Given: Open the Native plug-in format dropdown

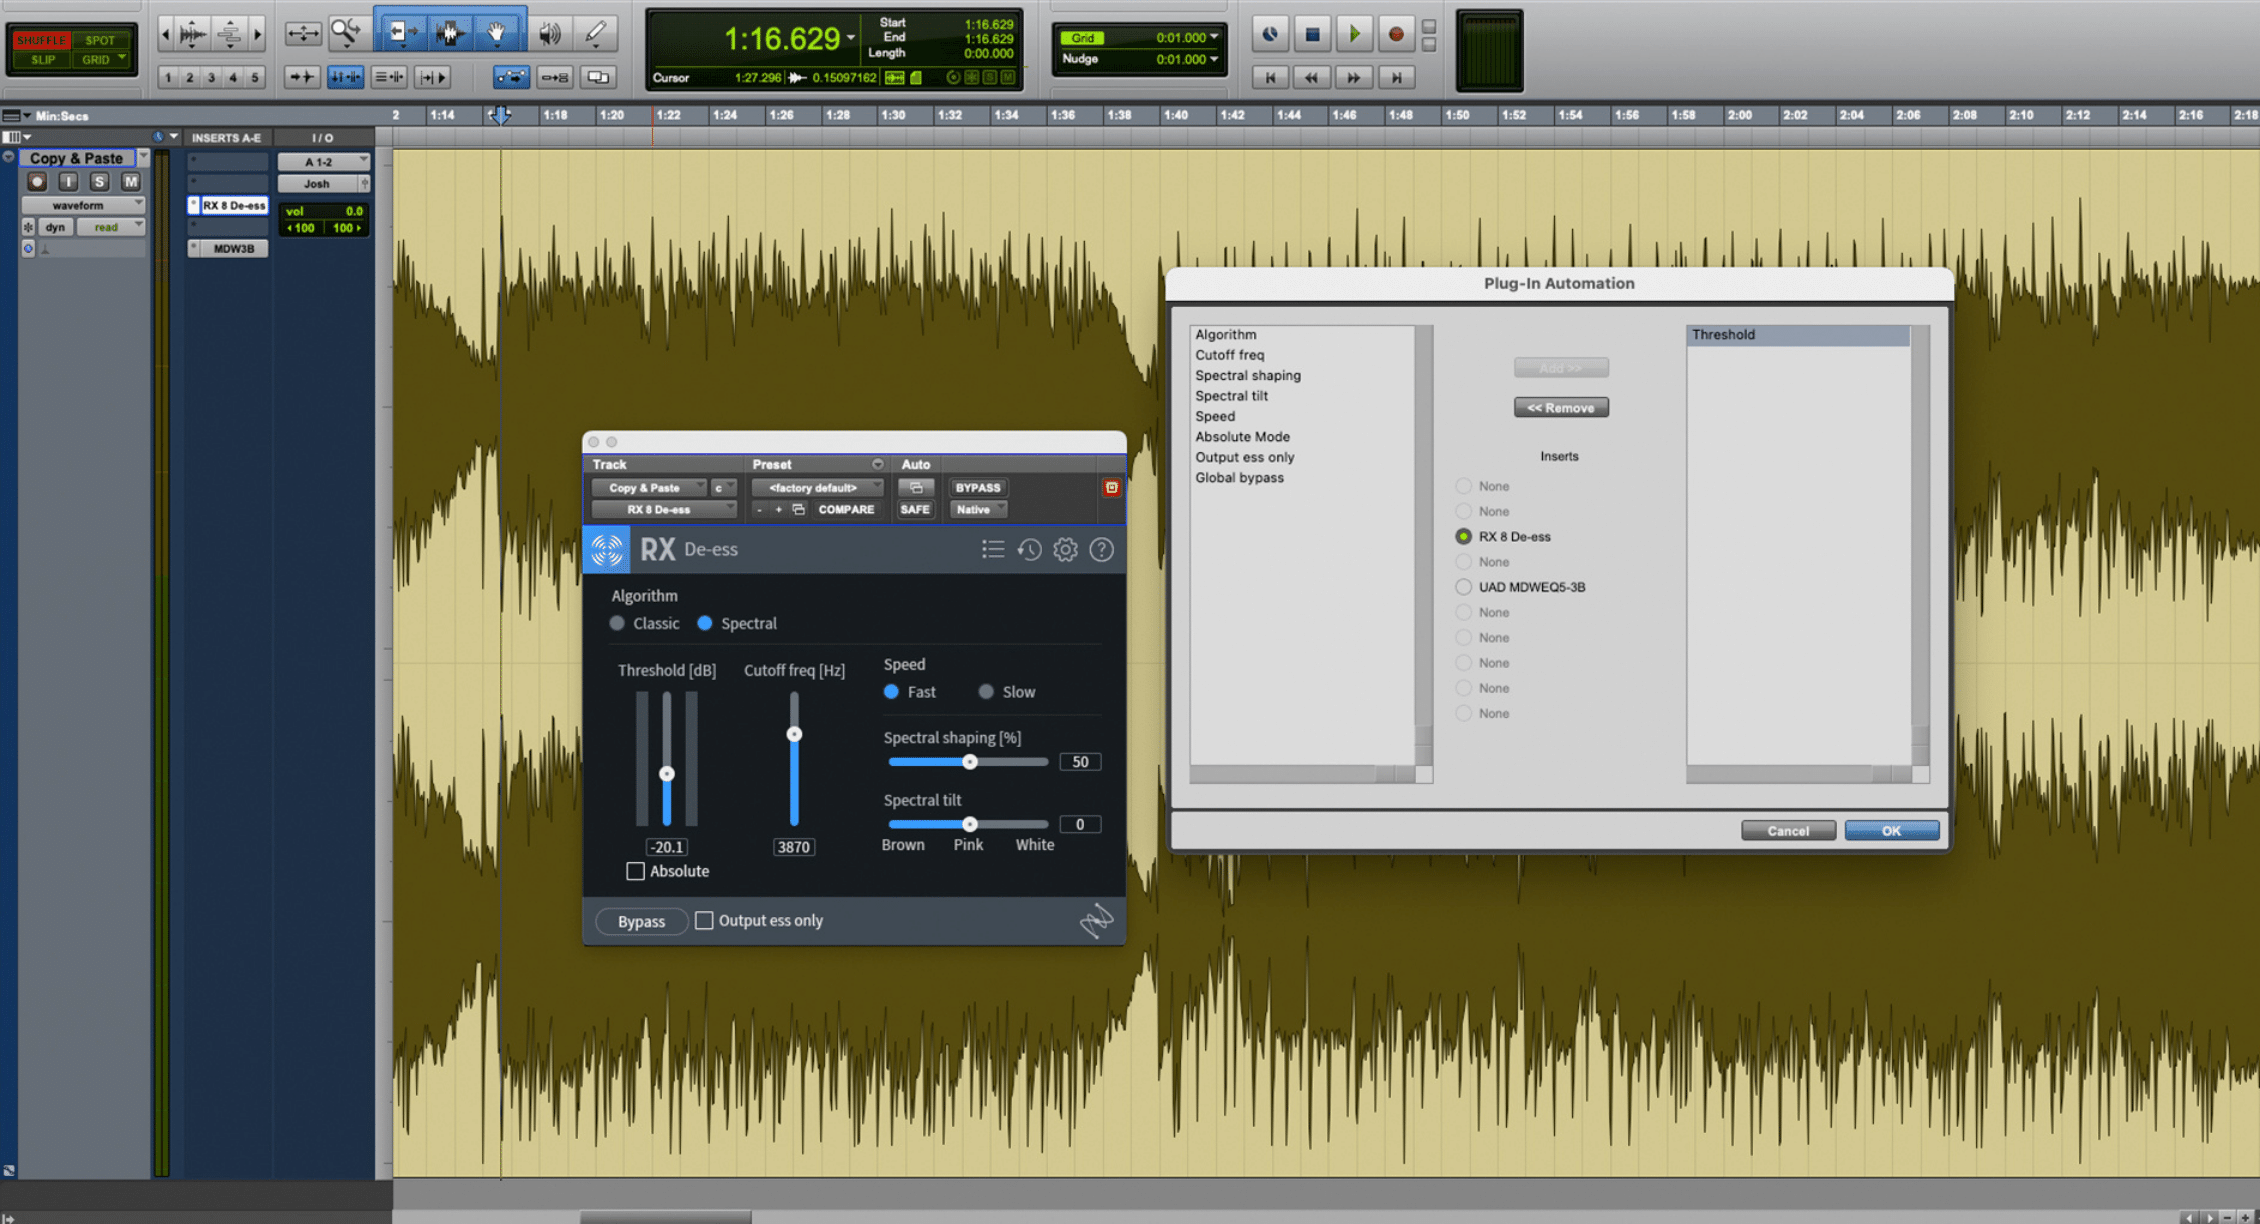Looking at the screenshot, I should point(978,509).
